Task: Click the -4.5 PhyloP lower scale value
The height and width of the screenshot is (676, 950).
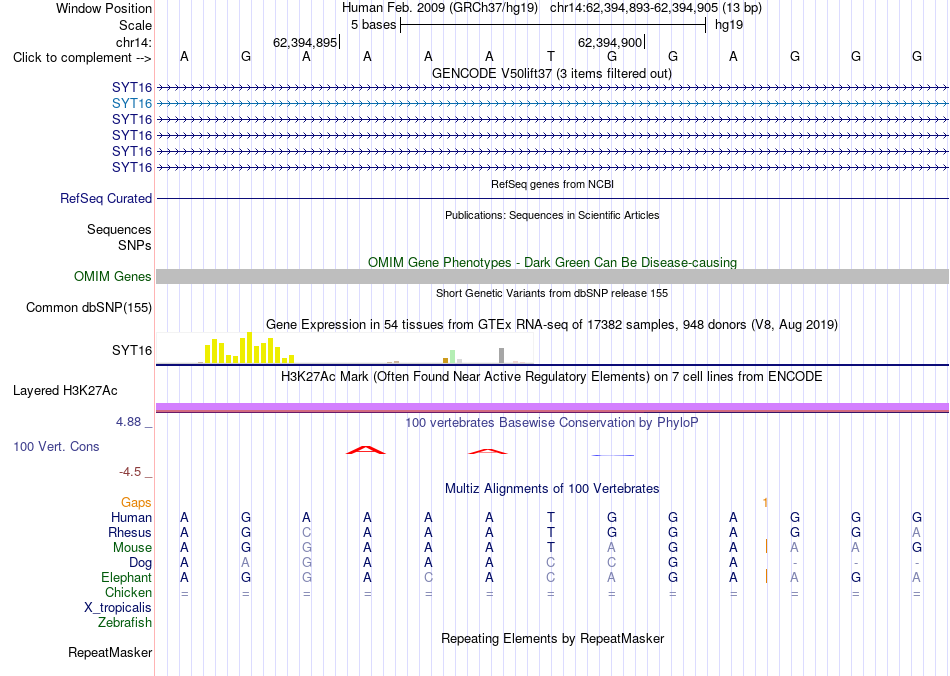Action: [130, 472]
